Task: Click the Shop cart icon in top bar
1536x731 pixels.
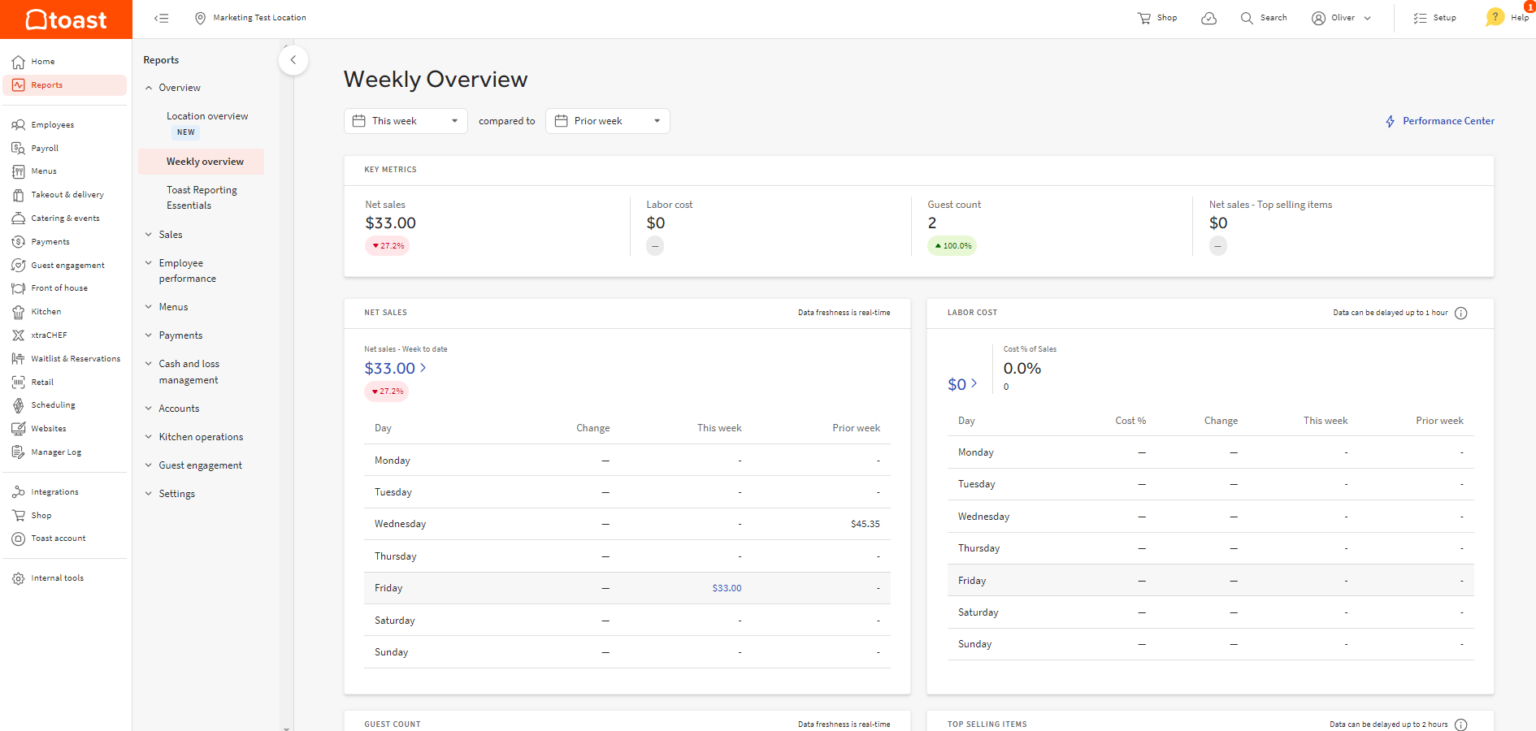Action: [1144, 18]
